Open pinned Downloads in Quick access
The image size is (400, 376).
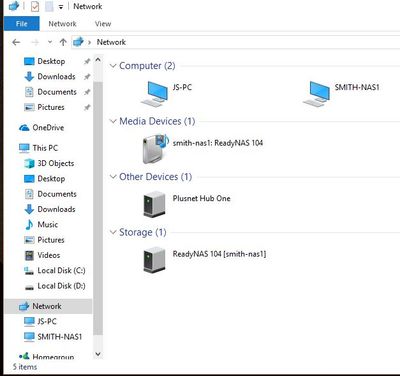[x=56, y=77]
